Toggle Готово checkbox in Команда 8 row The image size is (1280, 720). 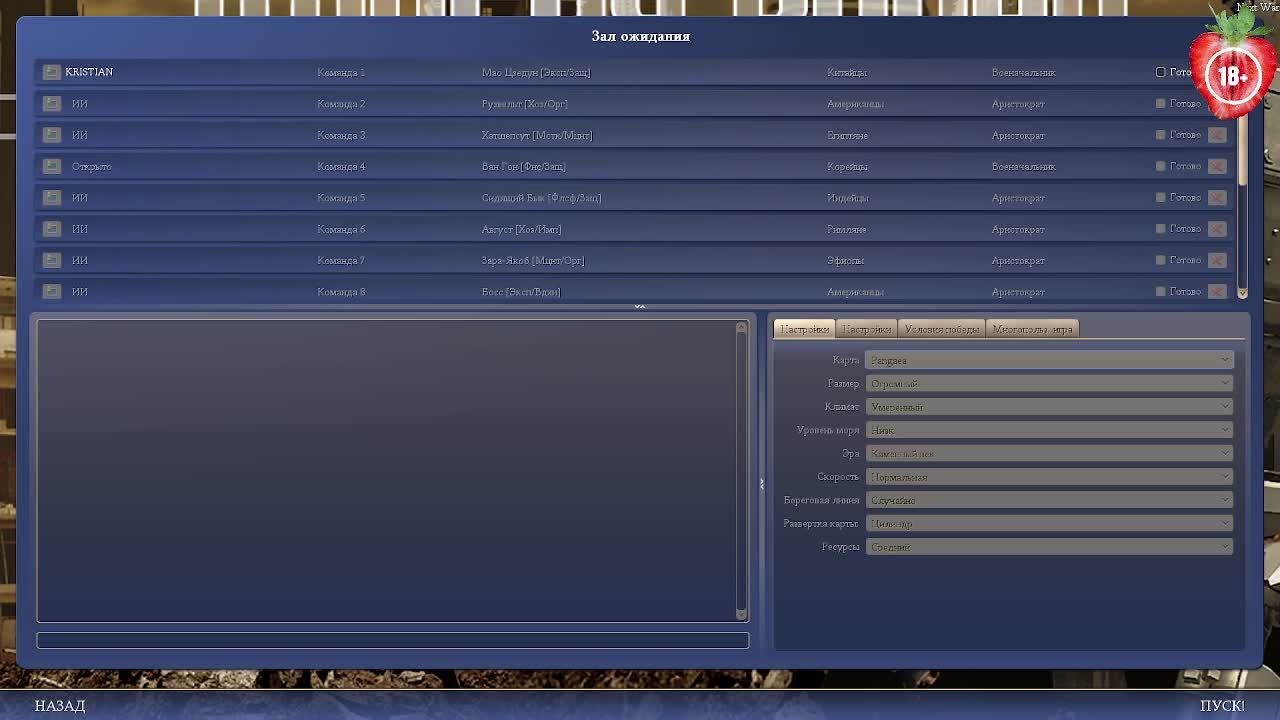pyautogui.click(x=1161, y=291)
